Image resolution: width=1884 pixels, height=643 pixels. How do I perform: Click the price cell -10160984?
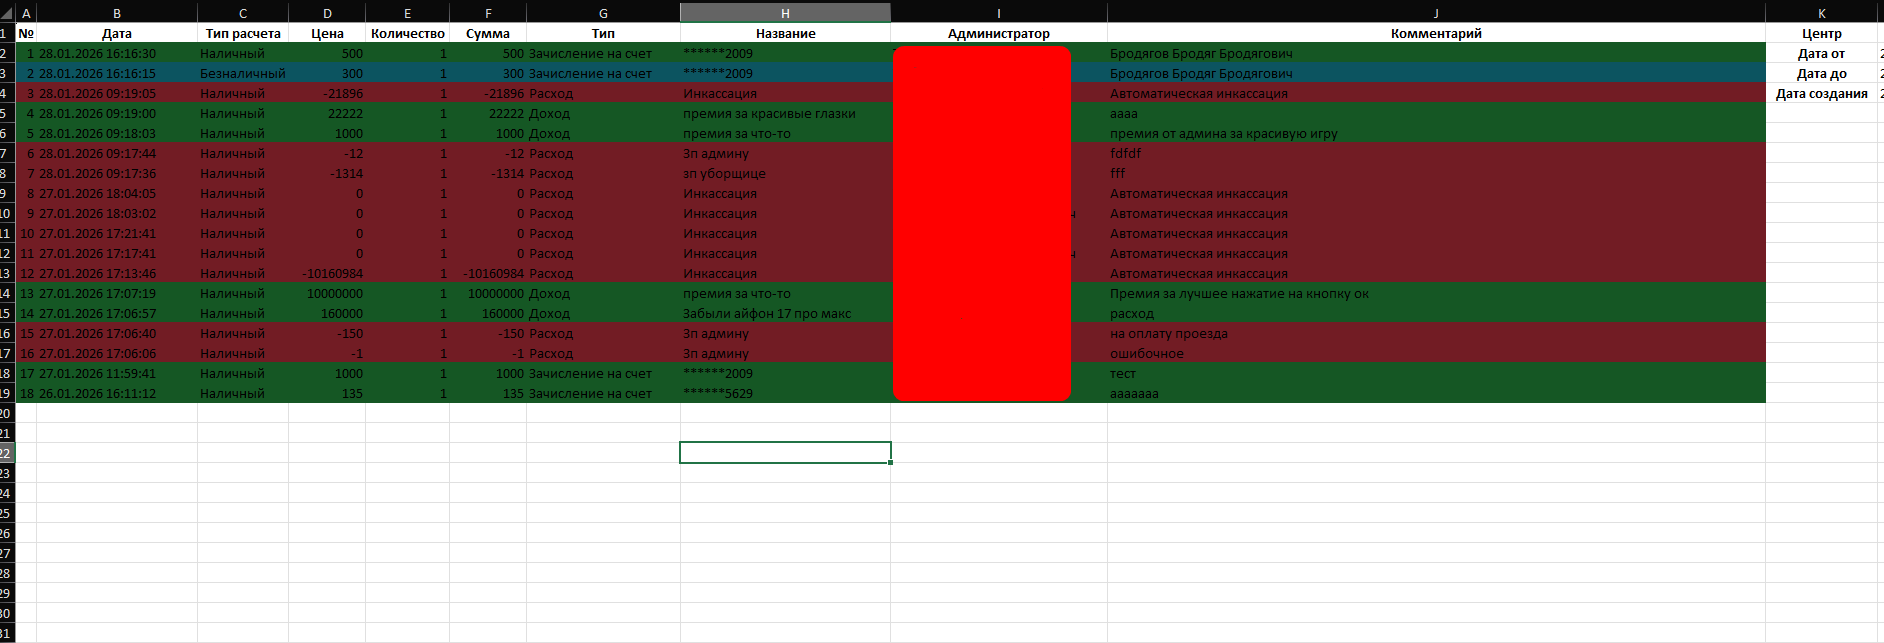(332, 273)
